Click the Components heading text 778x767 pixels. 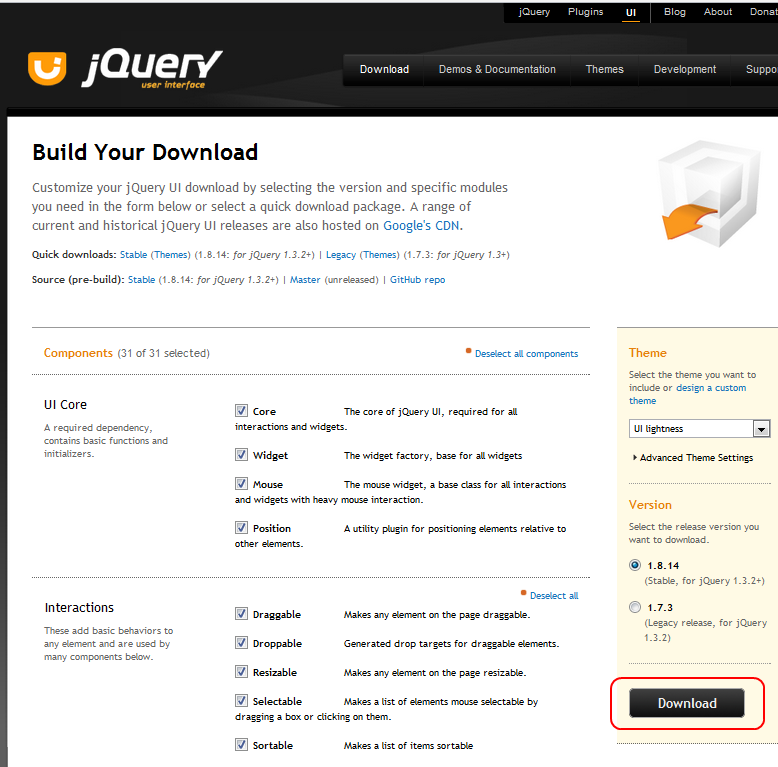(x=78, y=353)
